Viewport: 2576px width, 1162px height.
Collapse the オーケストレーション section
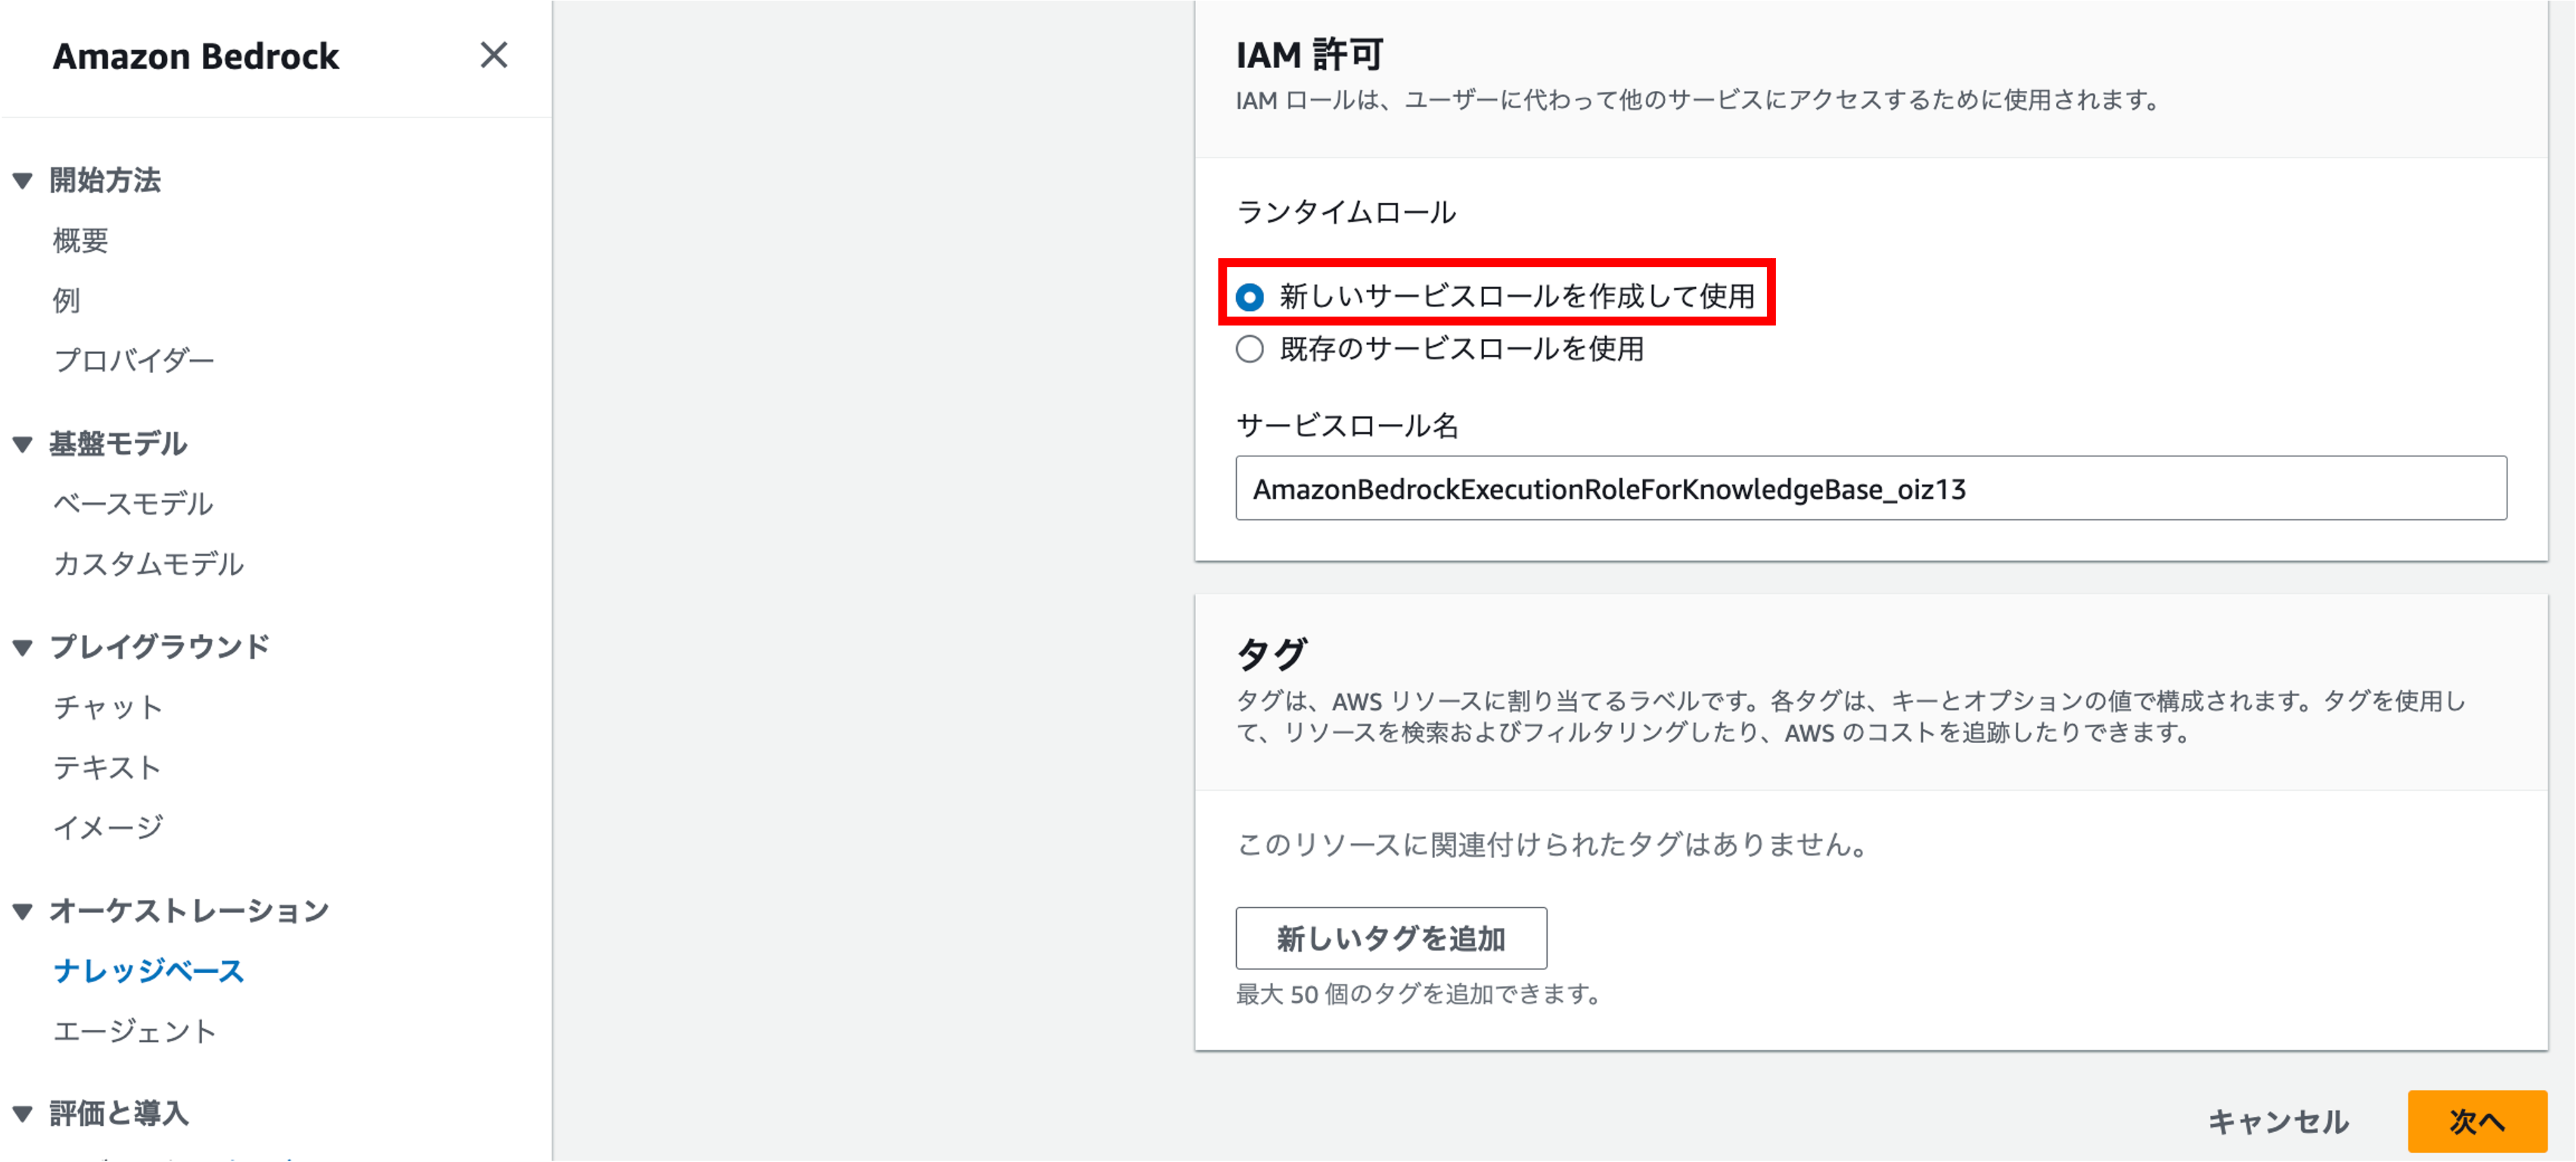(23, 911)
